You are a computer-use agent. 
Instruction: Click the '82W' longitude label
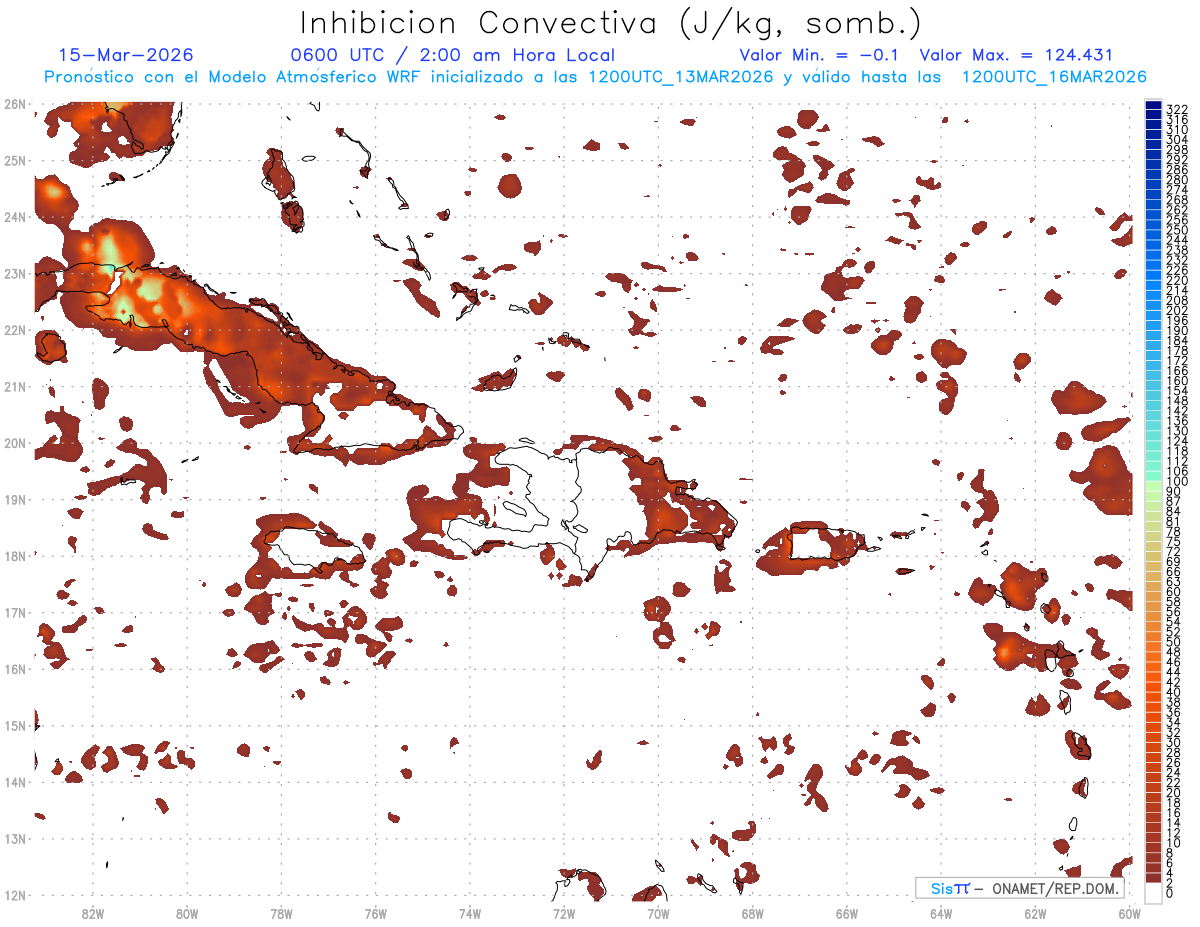point(93,914)
